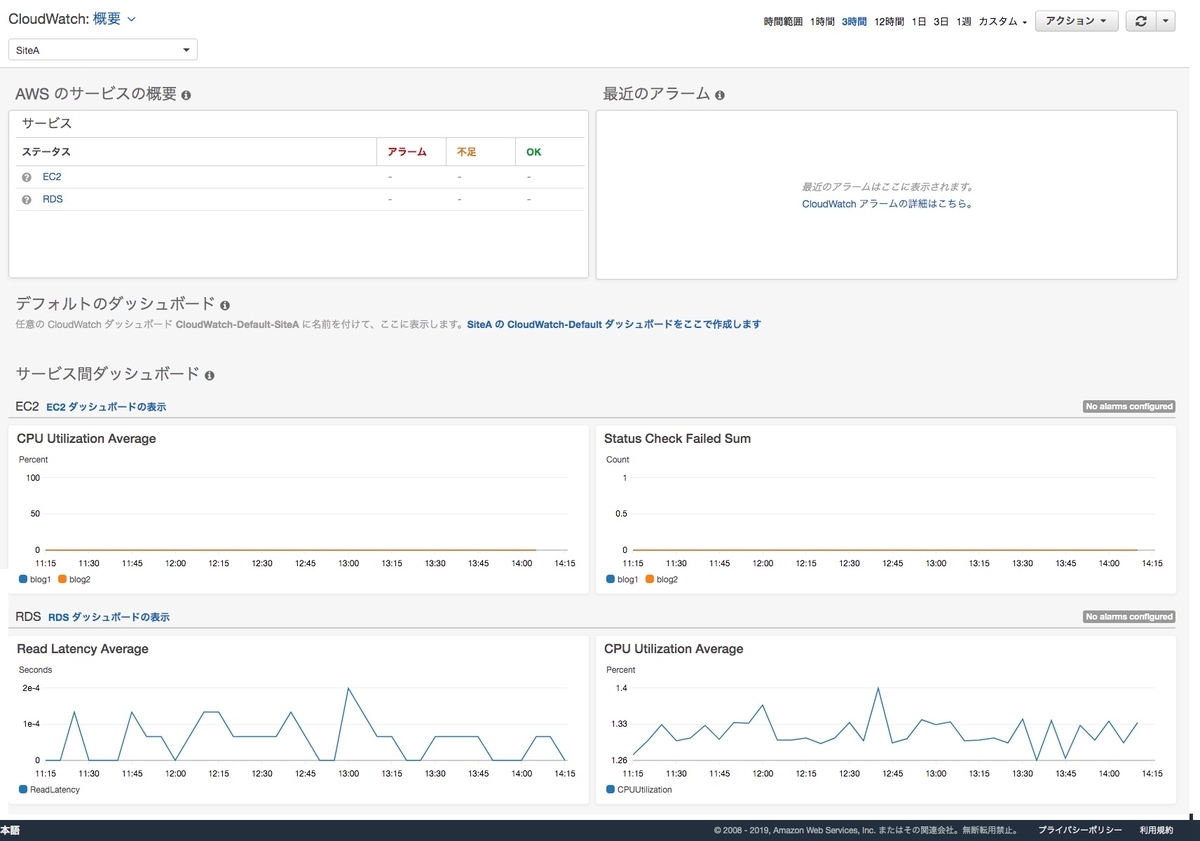Toggle blog2 legend in CPU Utilization chart
This screenshot has width=1200, height=841.
point(75,580)
